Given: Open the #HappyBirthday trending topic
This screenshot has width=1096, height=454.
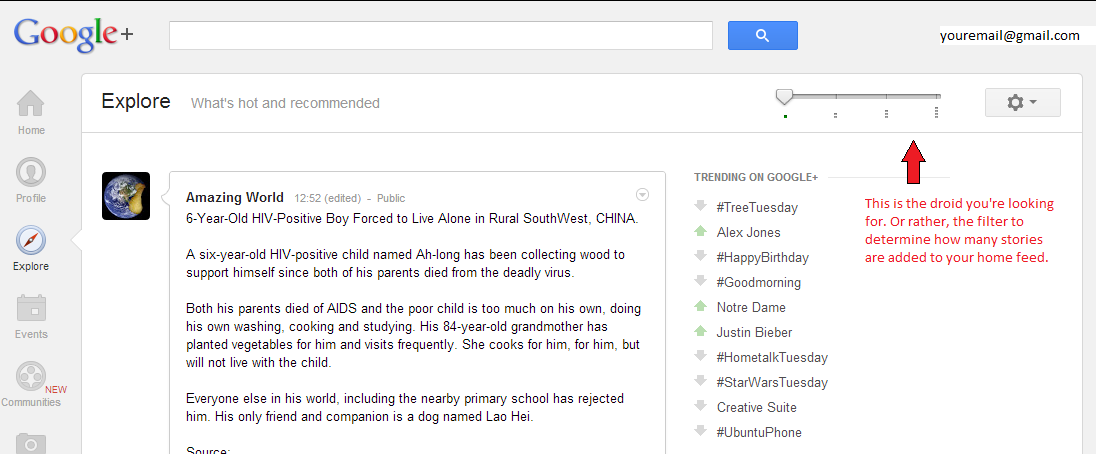Looking at the screenshot, I should point(763,258).
